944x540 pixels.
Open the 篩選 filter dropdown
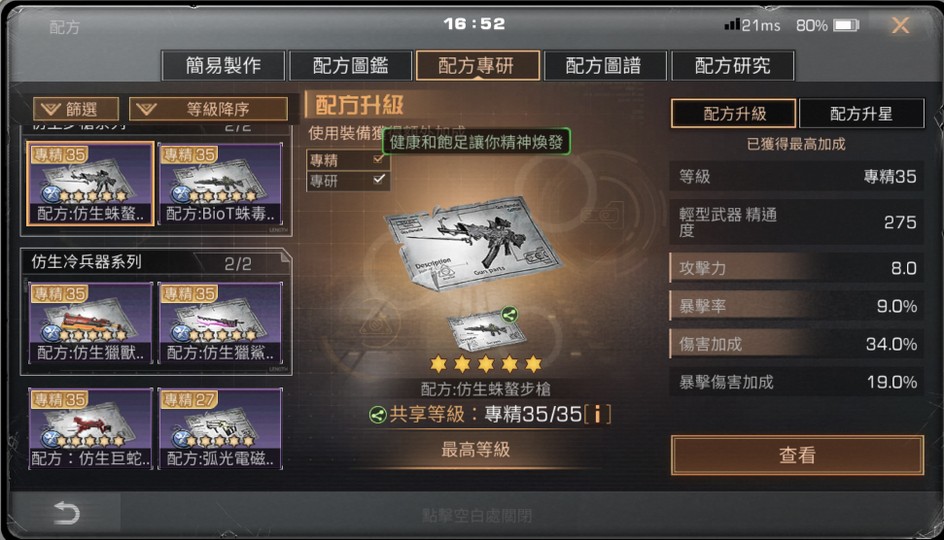[76, 109]
